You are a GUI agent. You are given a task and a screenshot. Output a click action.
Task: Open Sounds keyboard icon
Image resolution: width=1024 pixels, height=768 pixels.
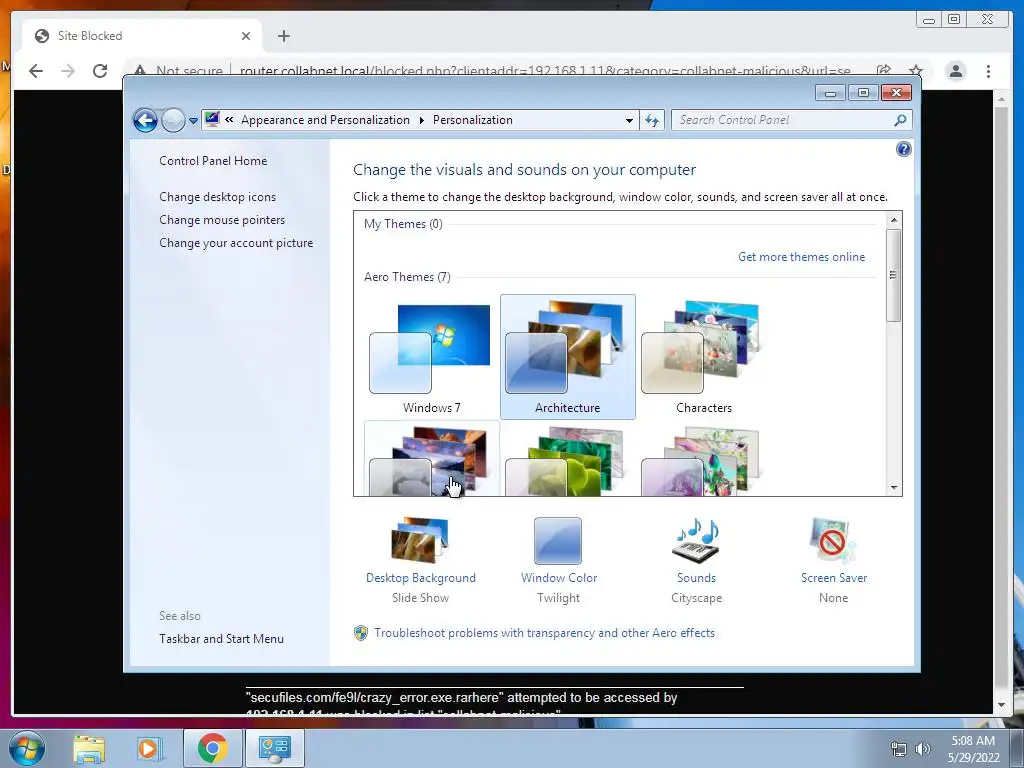point(696,541)
